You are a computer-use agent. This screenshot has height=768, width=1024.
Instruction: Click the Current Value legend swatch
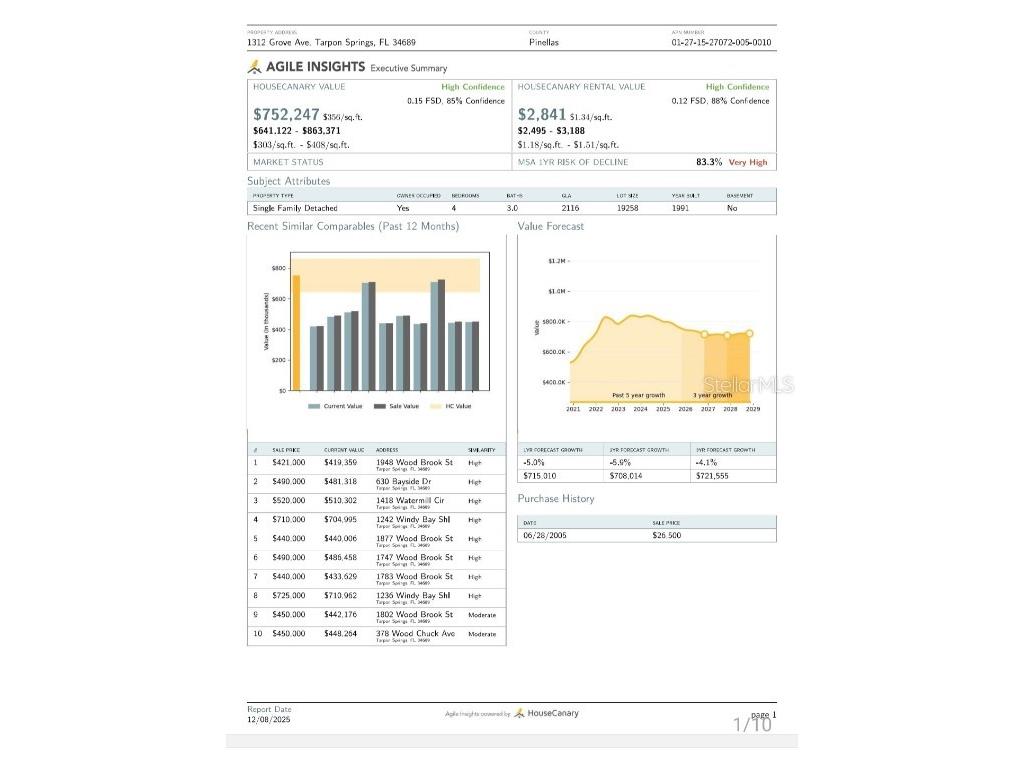[314, 406]
